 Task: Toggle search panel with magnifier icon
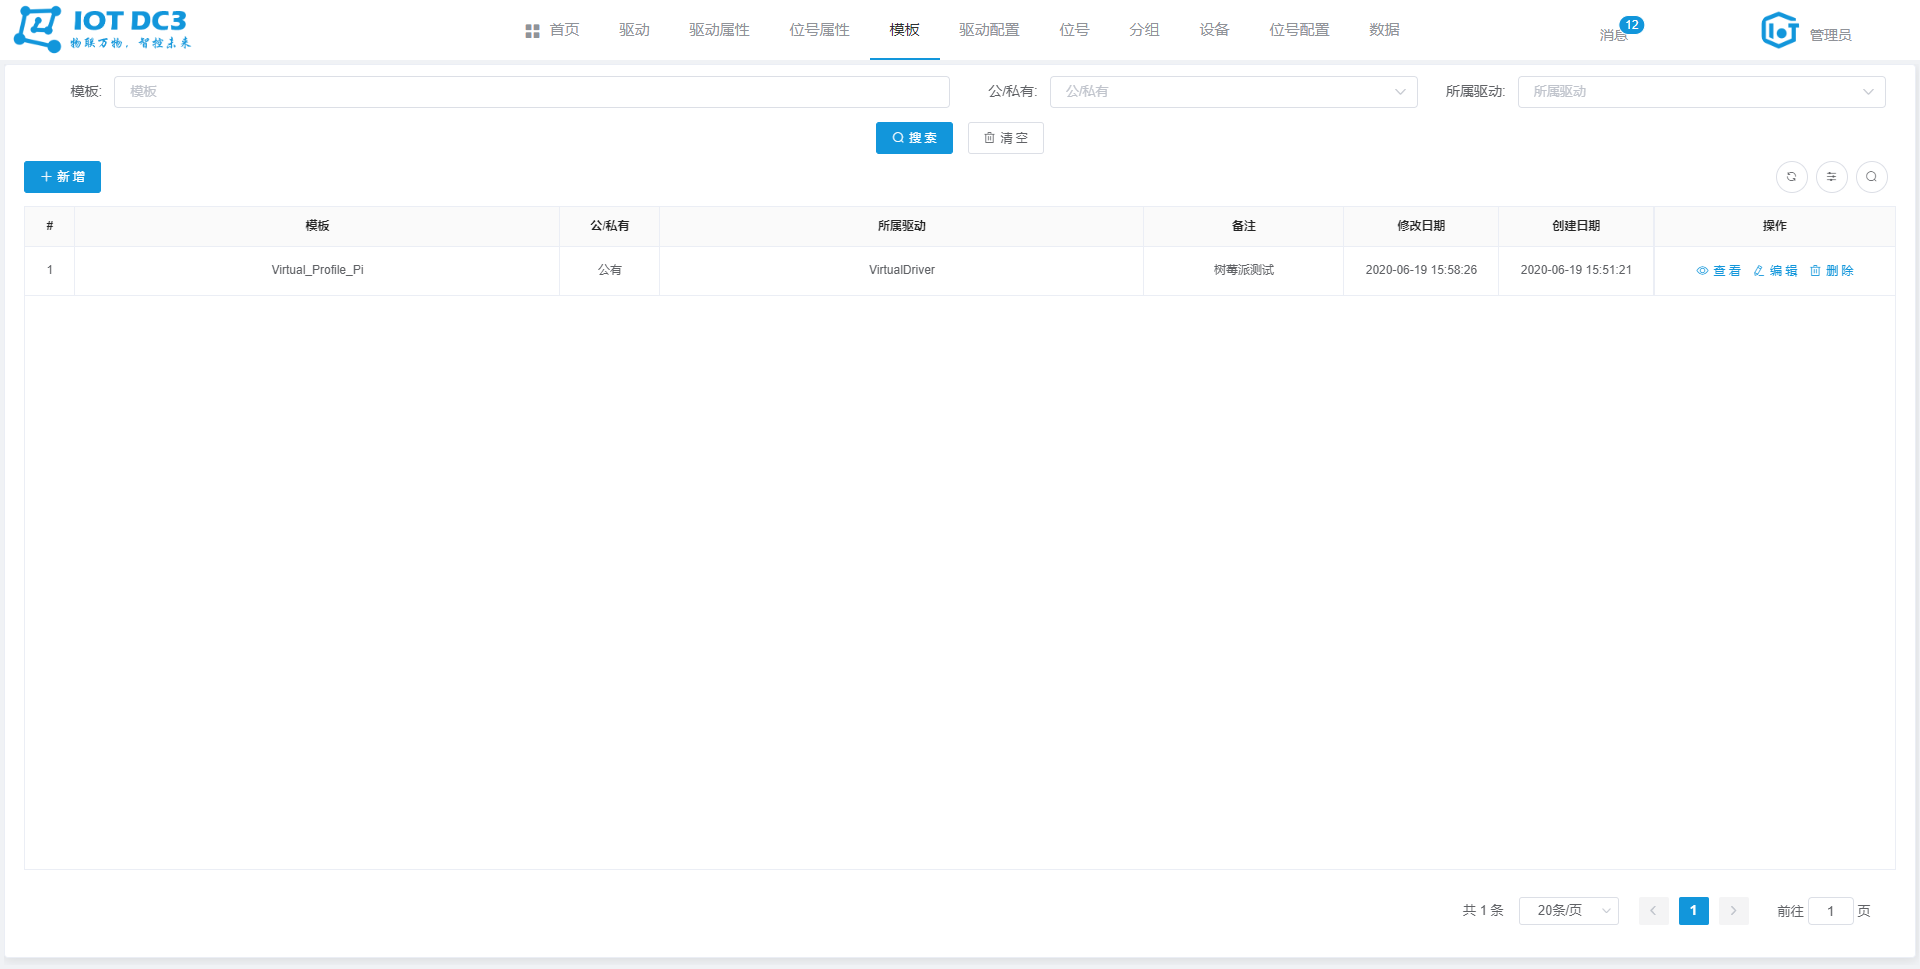click(1871, 177)
